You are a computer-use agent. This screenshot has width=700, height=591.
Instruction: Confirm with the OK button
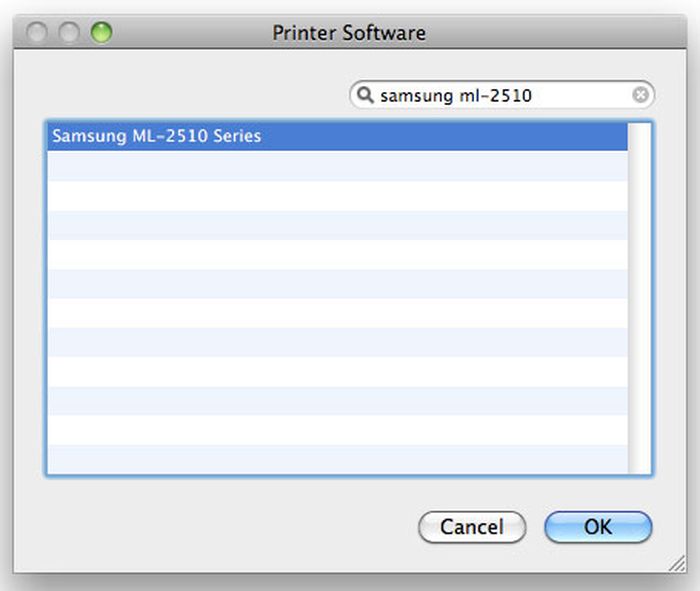pyautogui.click(x=598, y=527)
